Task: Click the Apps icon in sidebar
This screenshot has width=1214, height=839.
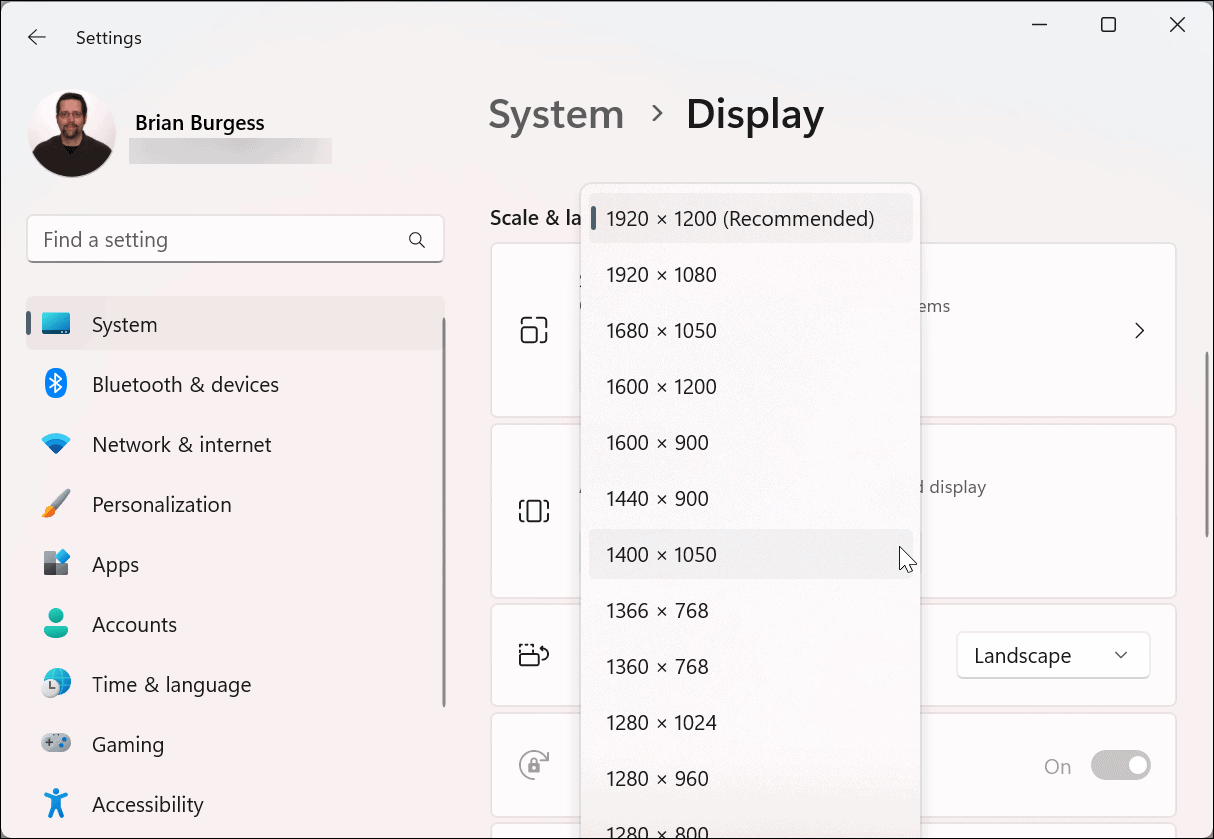Action: pyautogui.click(x=56, y=564)
